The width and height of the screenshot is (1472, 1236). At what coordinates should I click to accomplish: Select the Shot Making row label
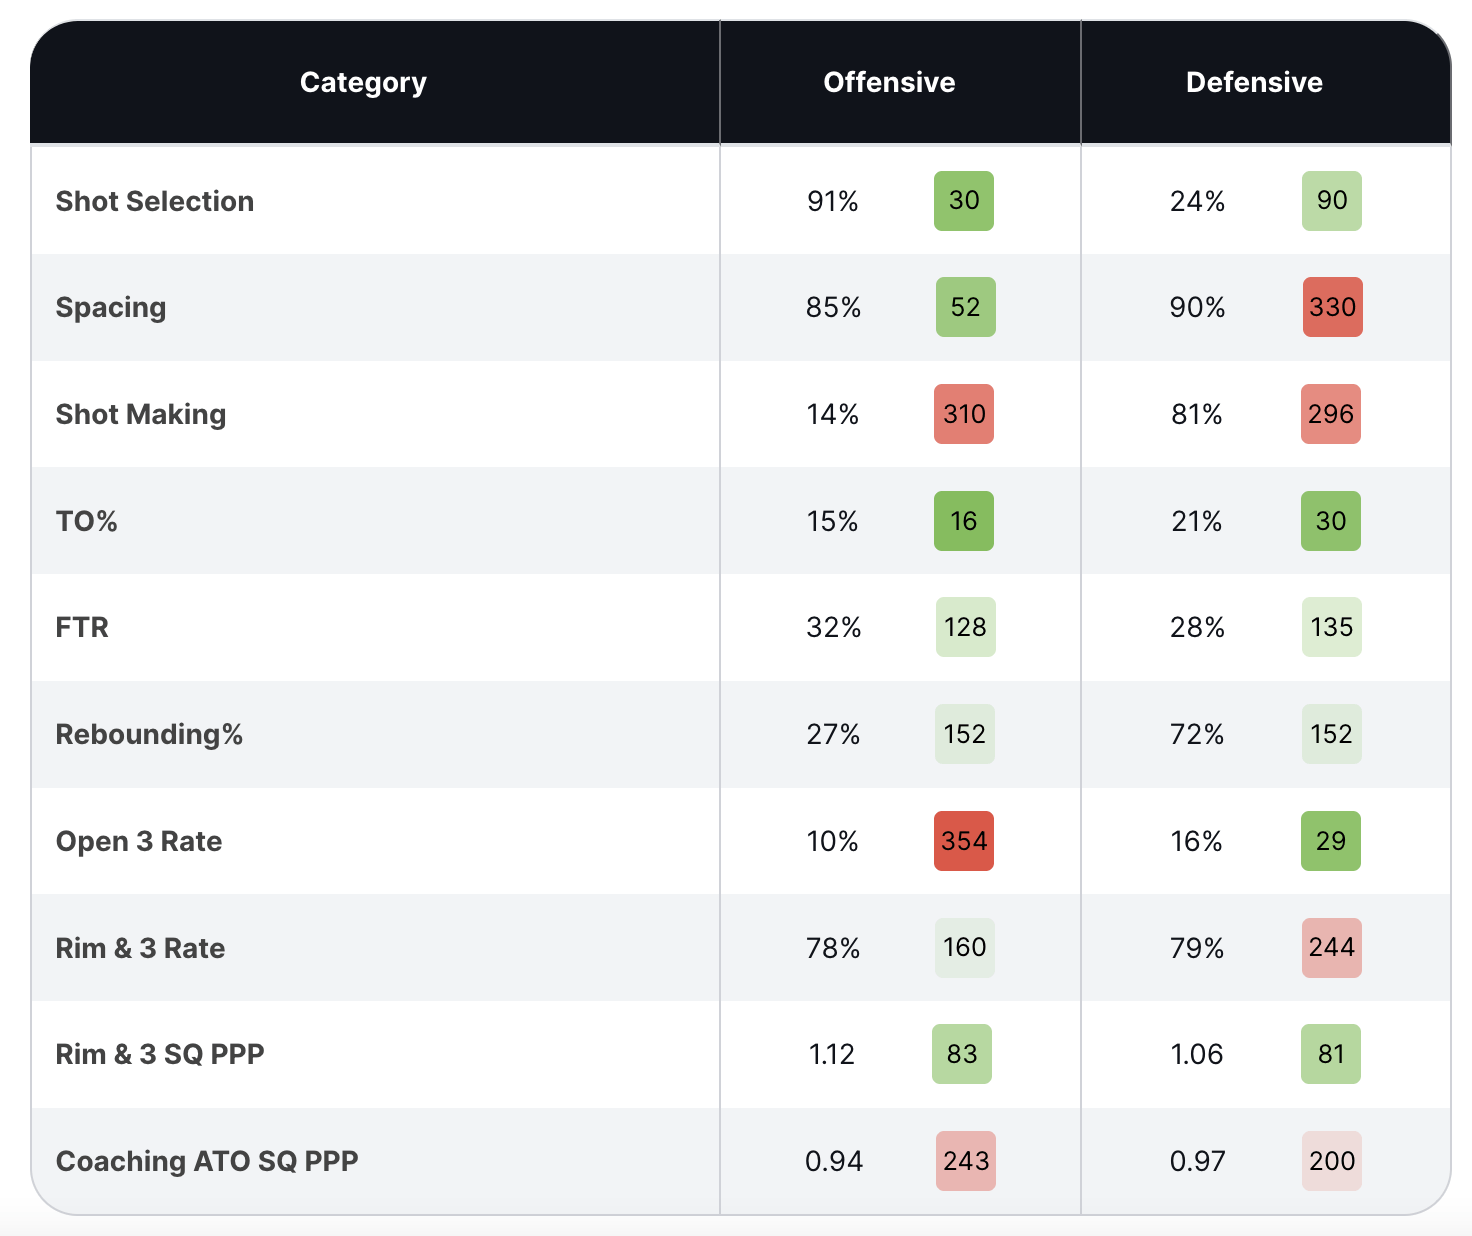[x=141, y=414]
